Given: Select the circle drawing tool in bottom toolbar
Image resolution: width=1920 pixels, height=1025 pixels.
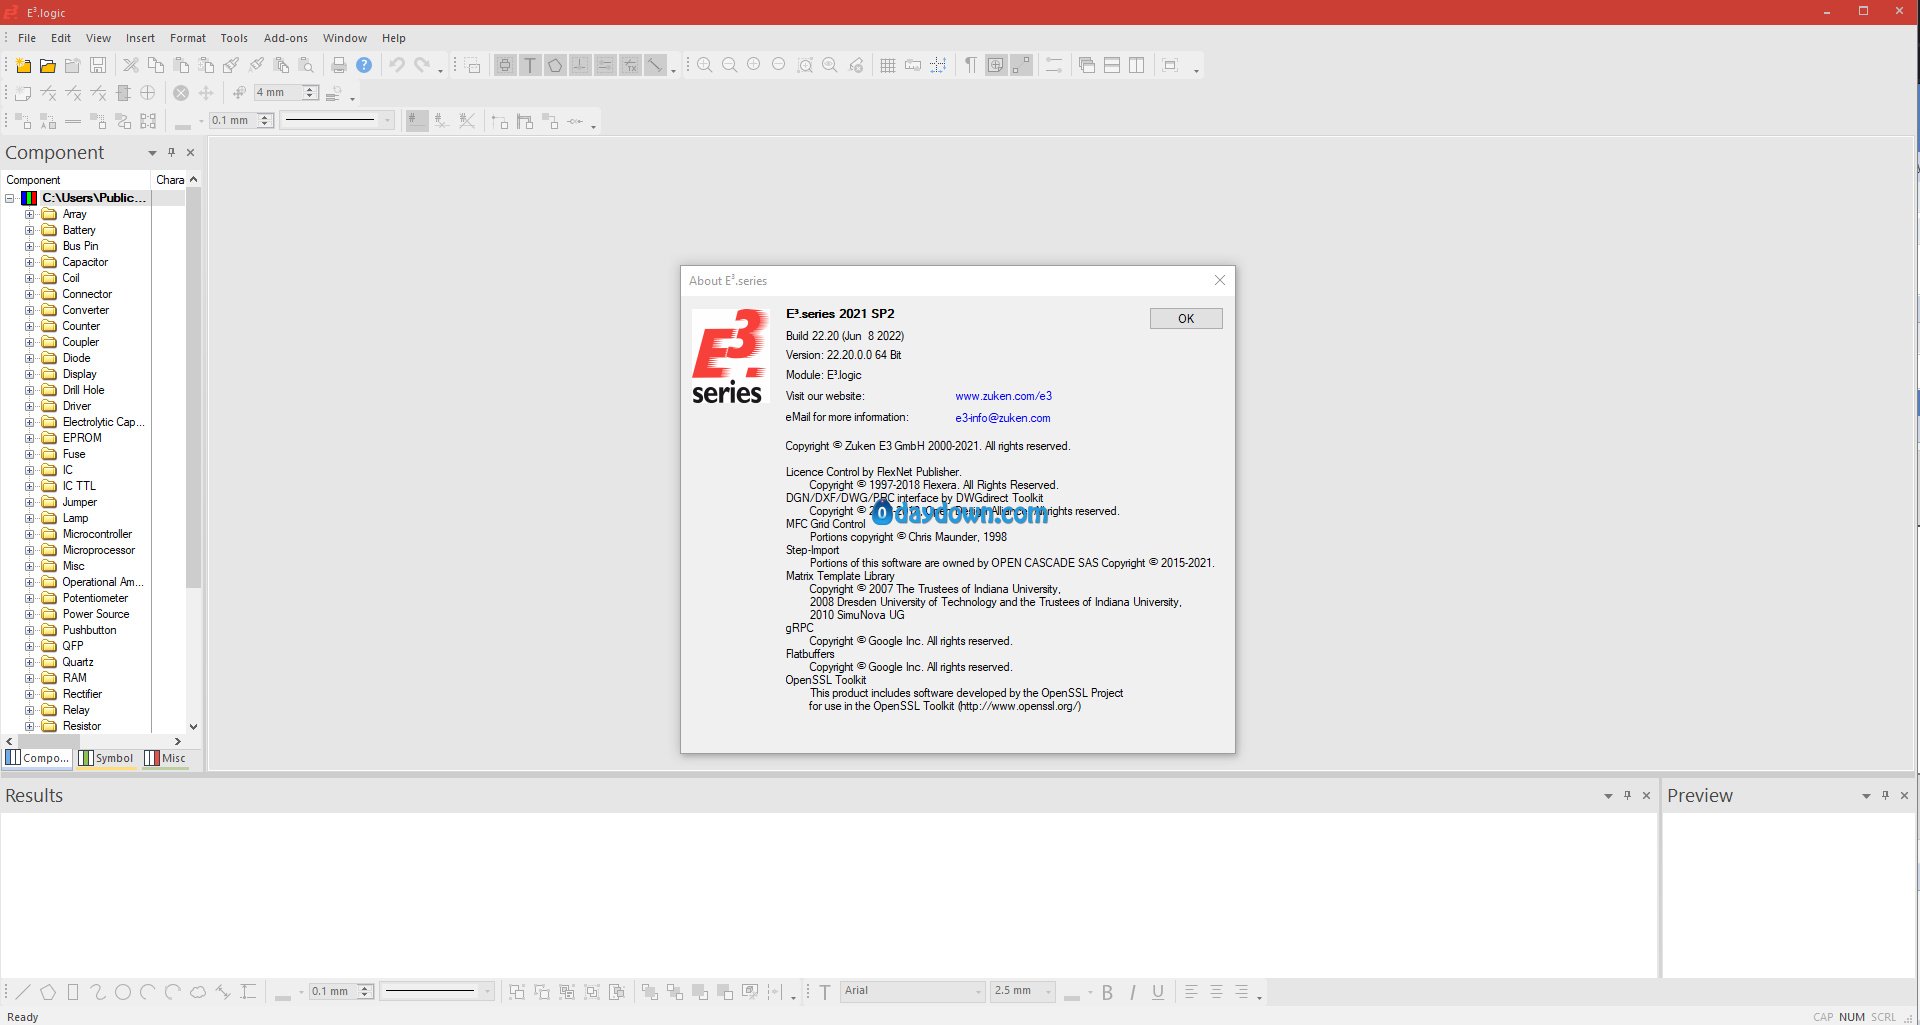Looking at the screenshot, I should click(x=123, y=992).
